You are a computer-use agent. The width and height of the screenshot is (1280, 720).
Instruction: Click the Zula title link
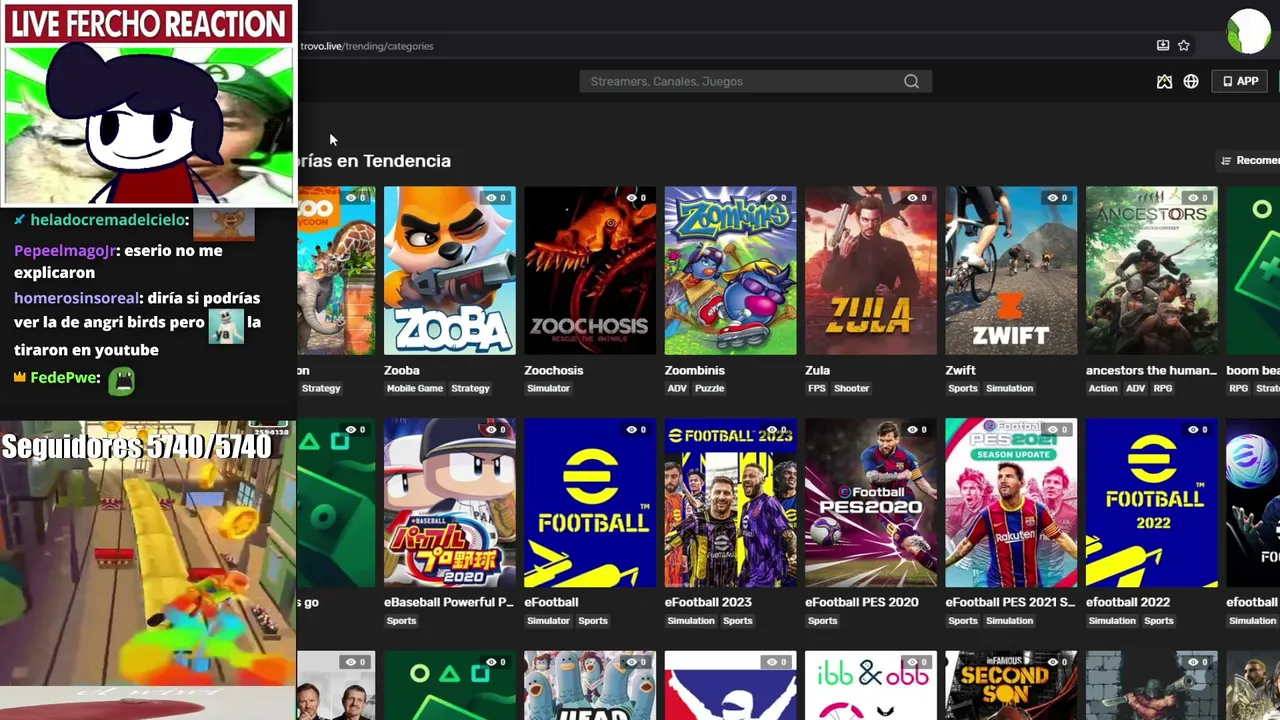coord(818,370)
